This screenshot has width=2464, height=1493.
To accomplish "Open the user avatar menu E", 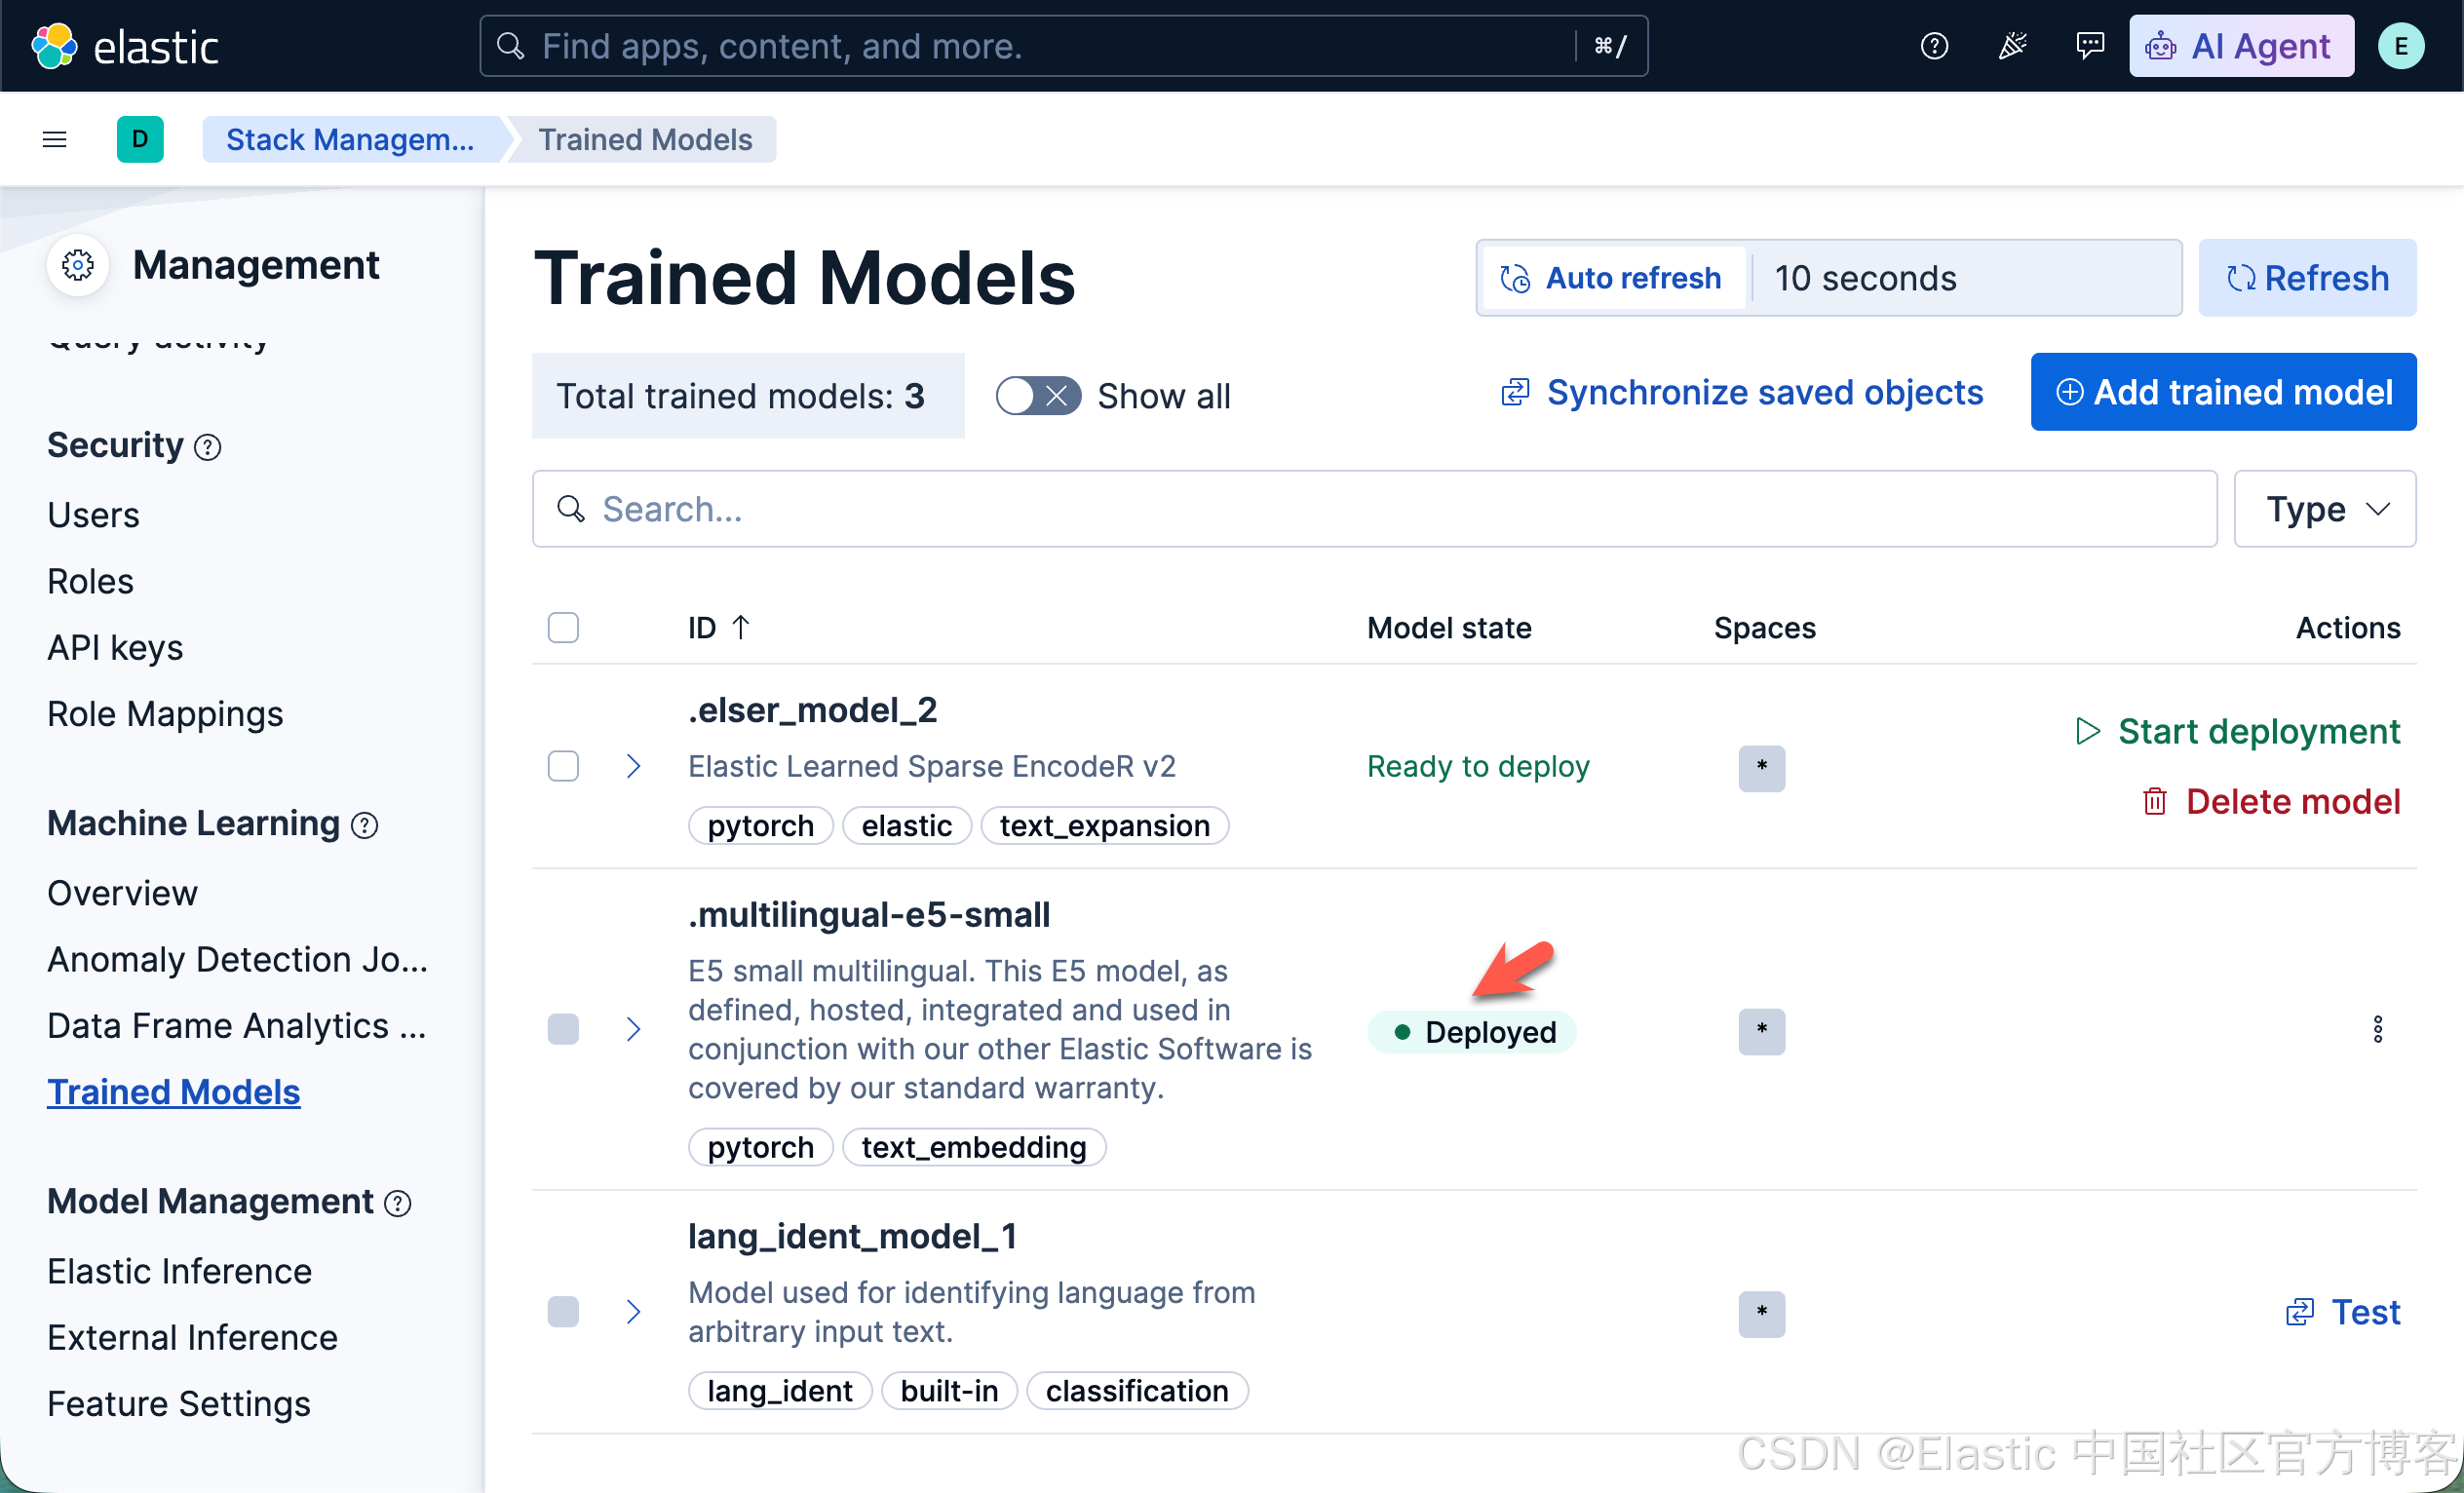I will pyautogui.click(x=2401, y=46).
